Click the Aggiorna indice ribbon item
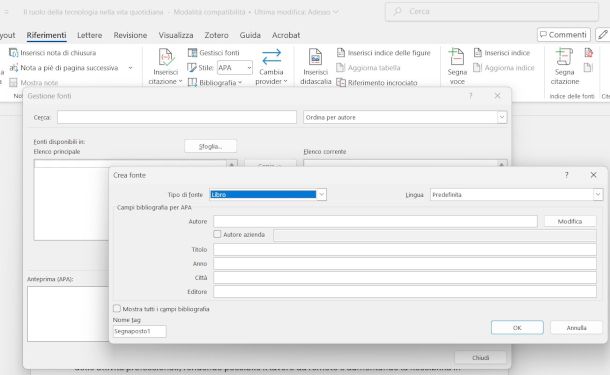The image size is (610, 375). 504,68
